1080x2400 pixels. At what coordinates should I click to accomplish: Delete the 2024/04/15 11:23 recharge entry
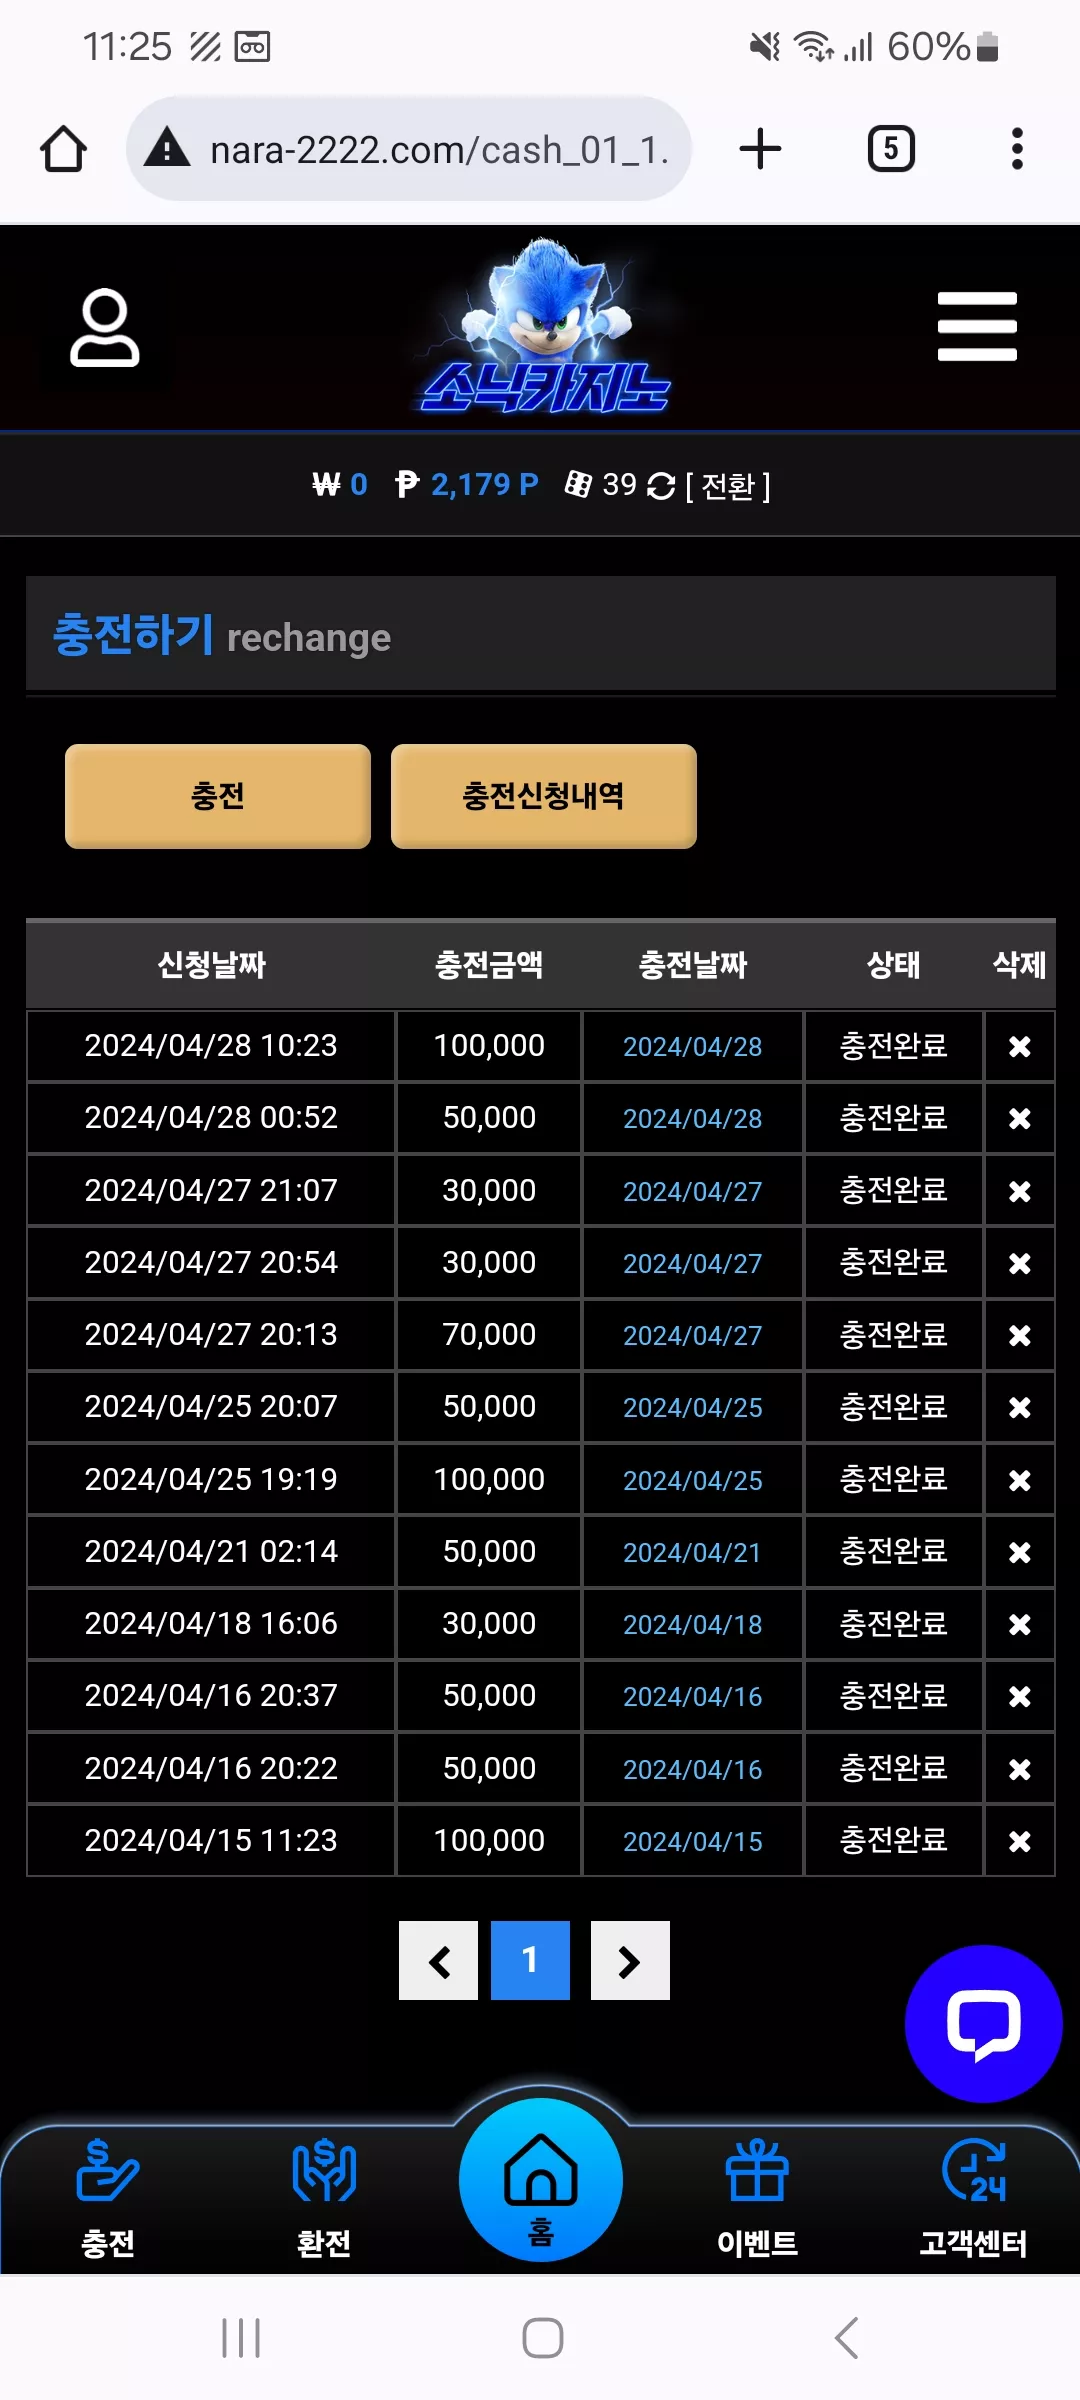(1019, 1841)
